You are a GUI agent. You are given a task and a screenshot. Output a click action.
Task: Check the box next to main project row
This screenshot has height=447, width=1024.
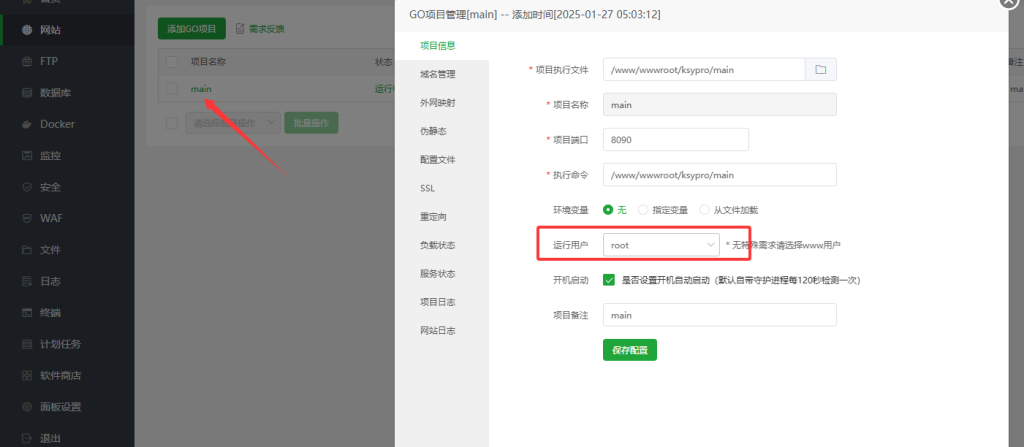coord(172,89)
